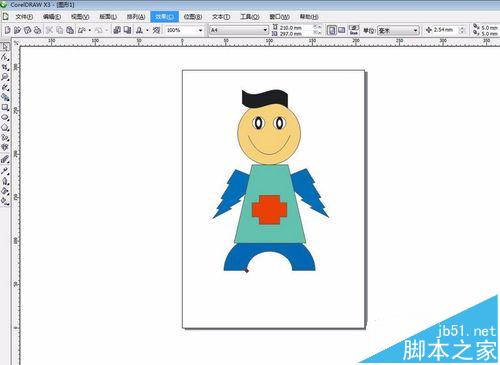500x365 pixels.
Task: Click the Application launcher icon
Action: pos(139,30)
